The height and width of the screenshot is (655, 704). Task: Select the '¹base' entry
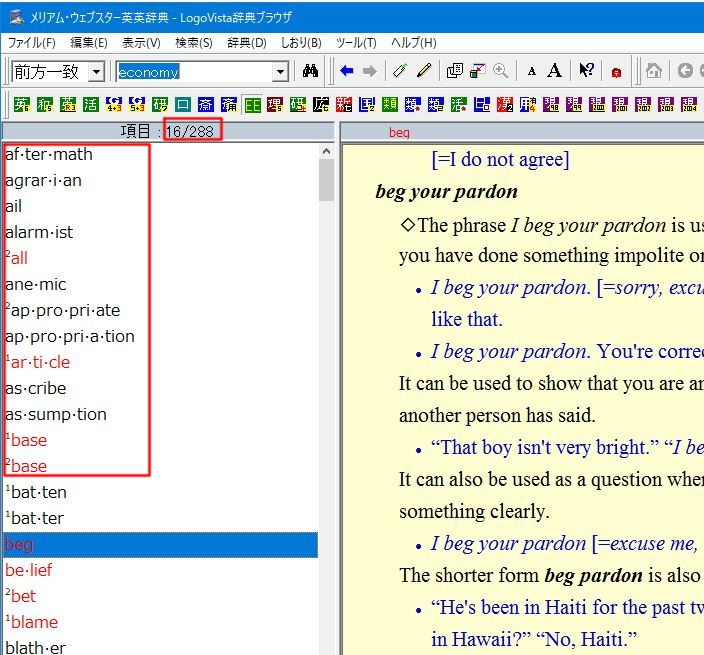click(x=26, y=440)
